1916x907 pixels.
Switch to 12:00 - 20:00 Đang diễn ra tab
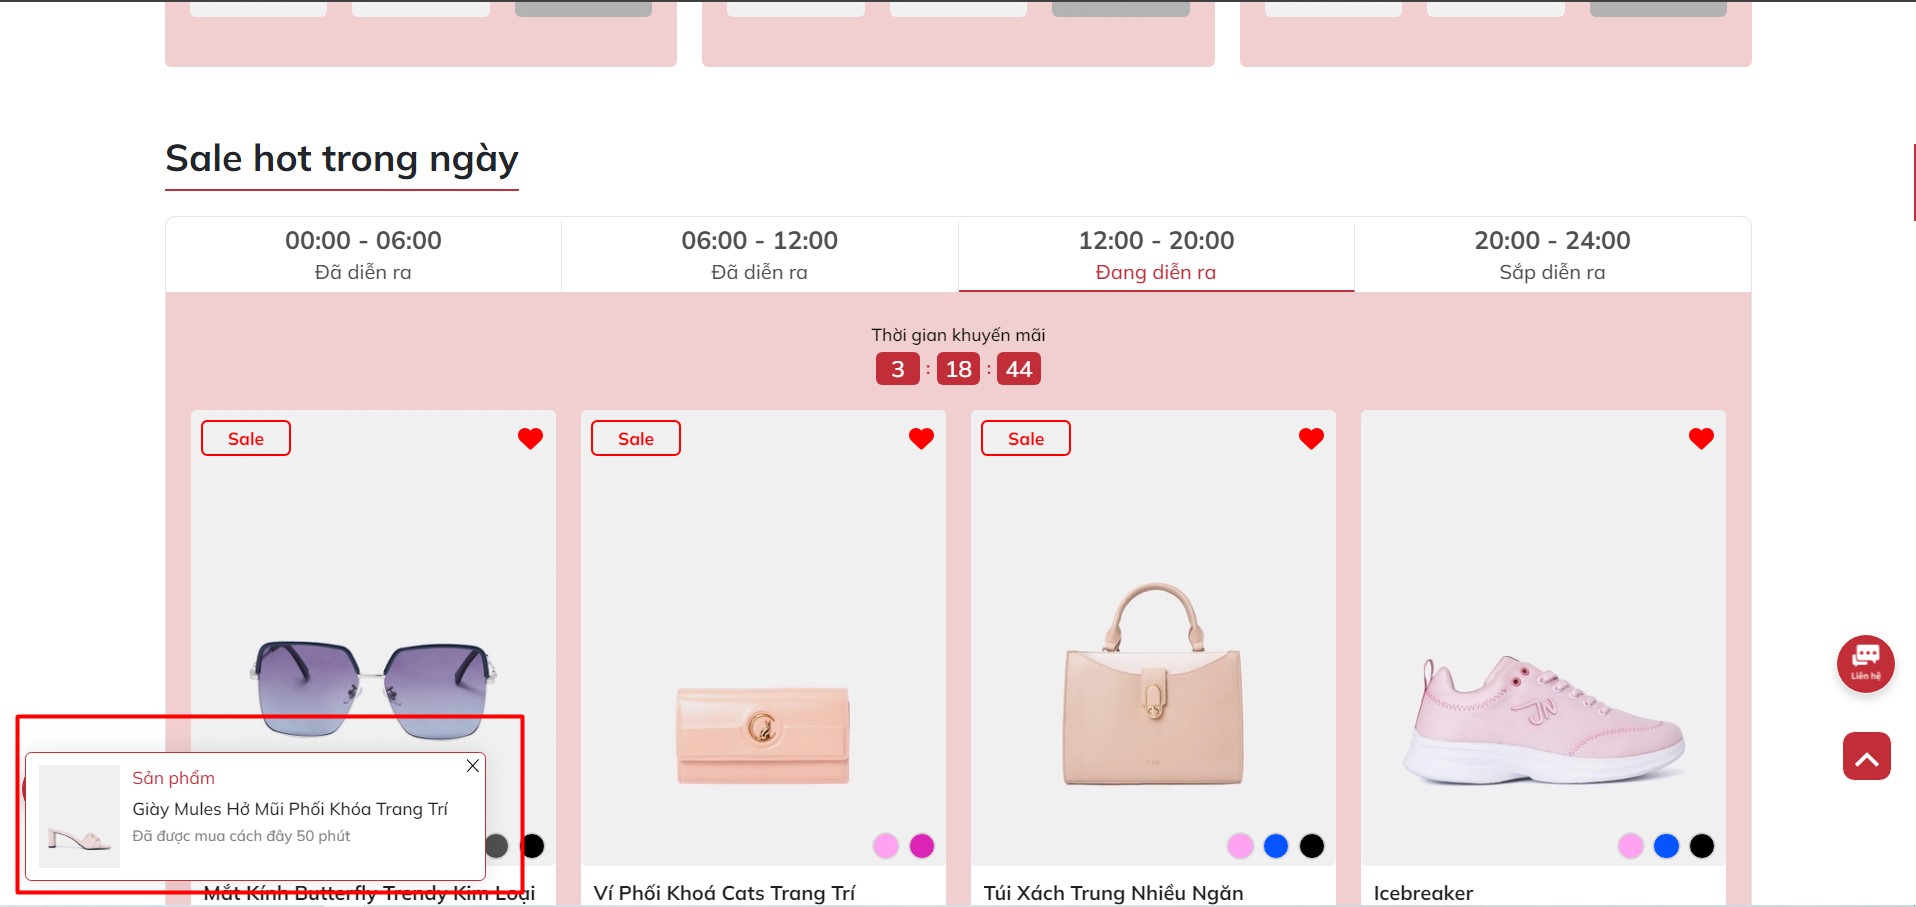point(1156,255)
